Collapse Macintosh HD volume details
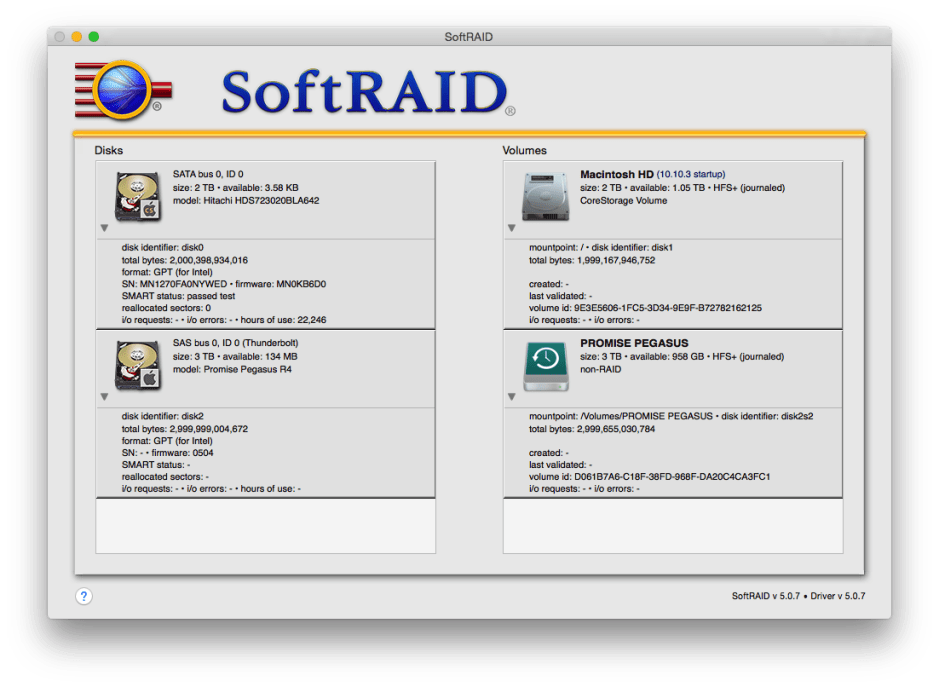 [511, 228]
